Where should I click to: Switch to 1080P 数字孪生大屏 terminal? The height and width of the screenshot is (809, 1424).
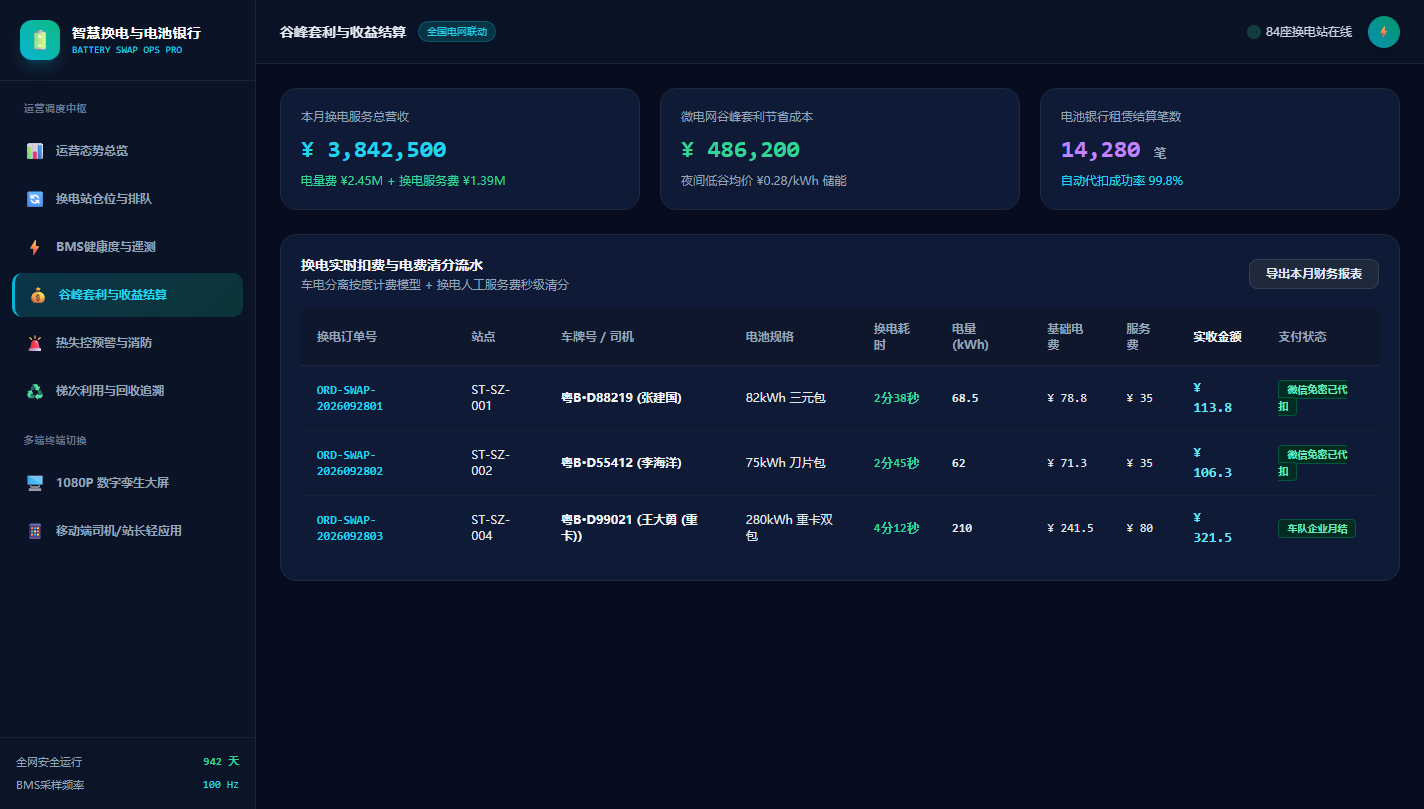click(127, 483)
